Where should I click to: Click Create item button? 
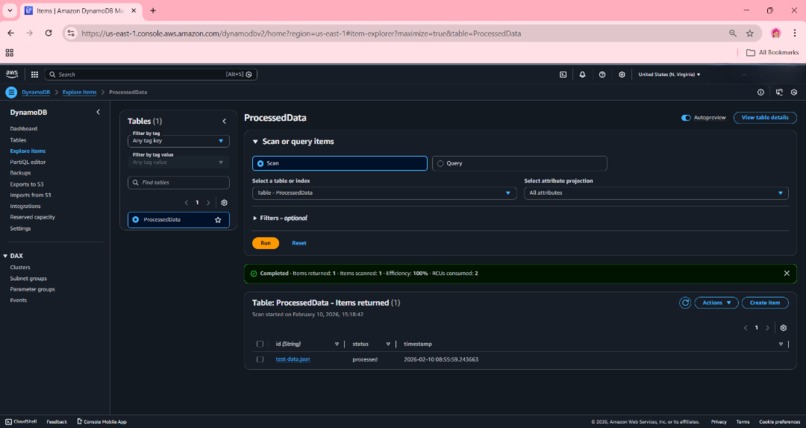coord(765,303)
